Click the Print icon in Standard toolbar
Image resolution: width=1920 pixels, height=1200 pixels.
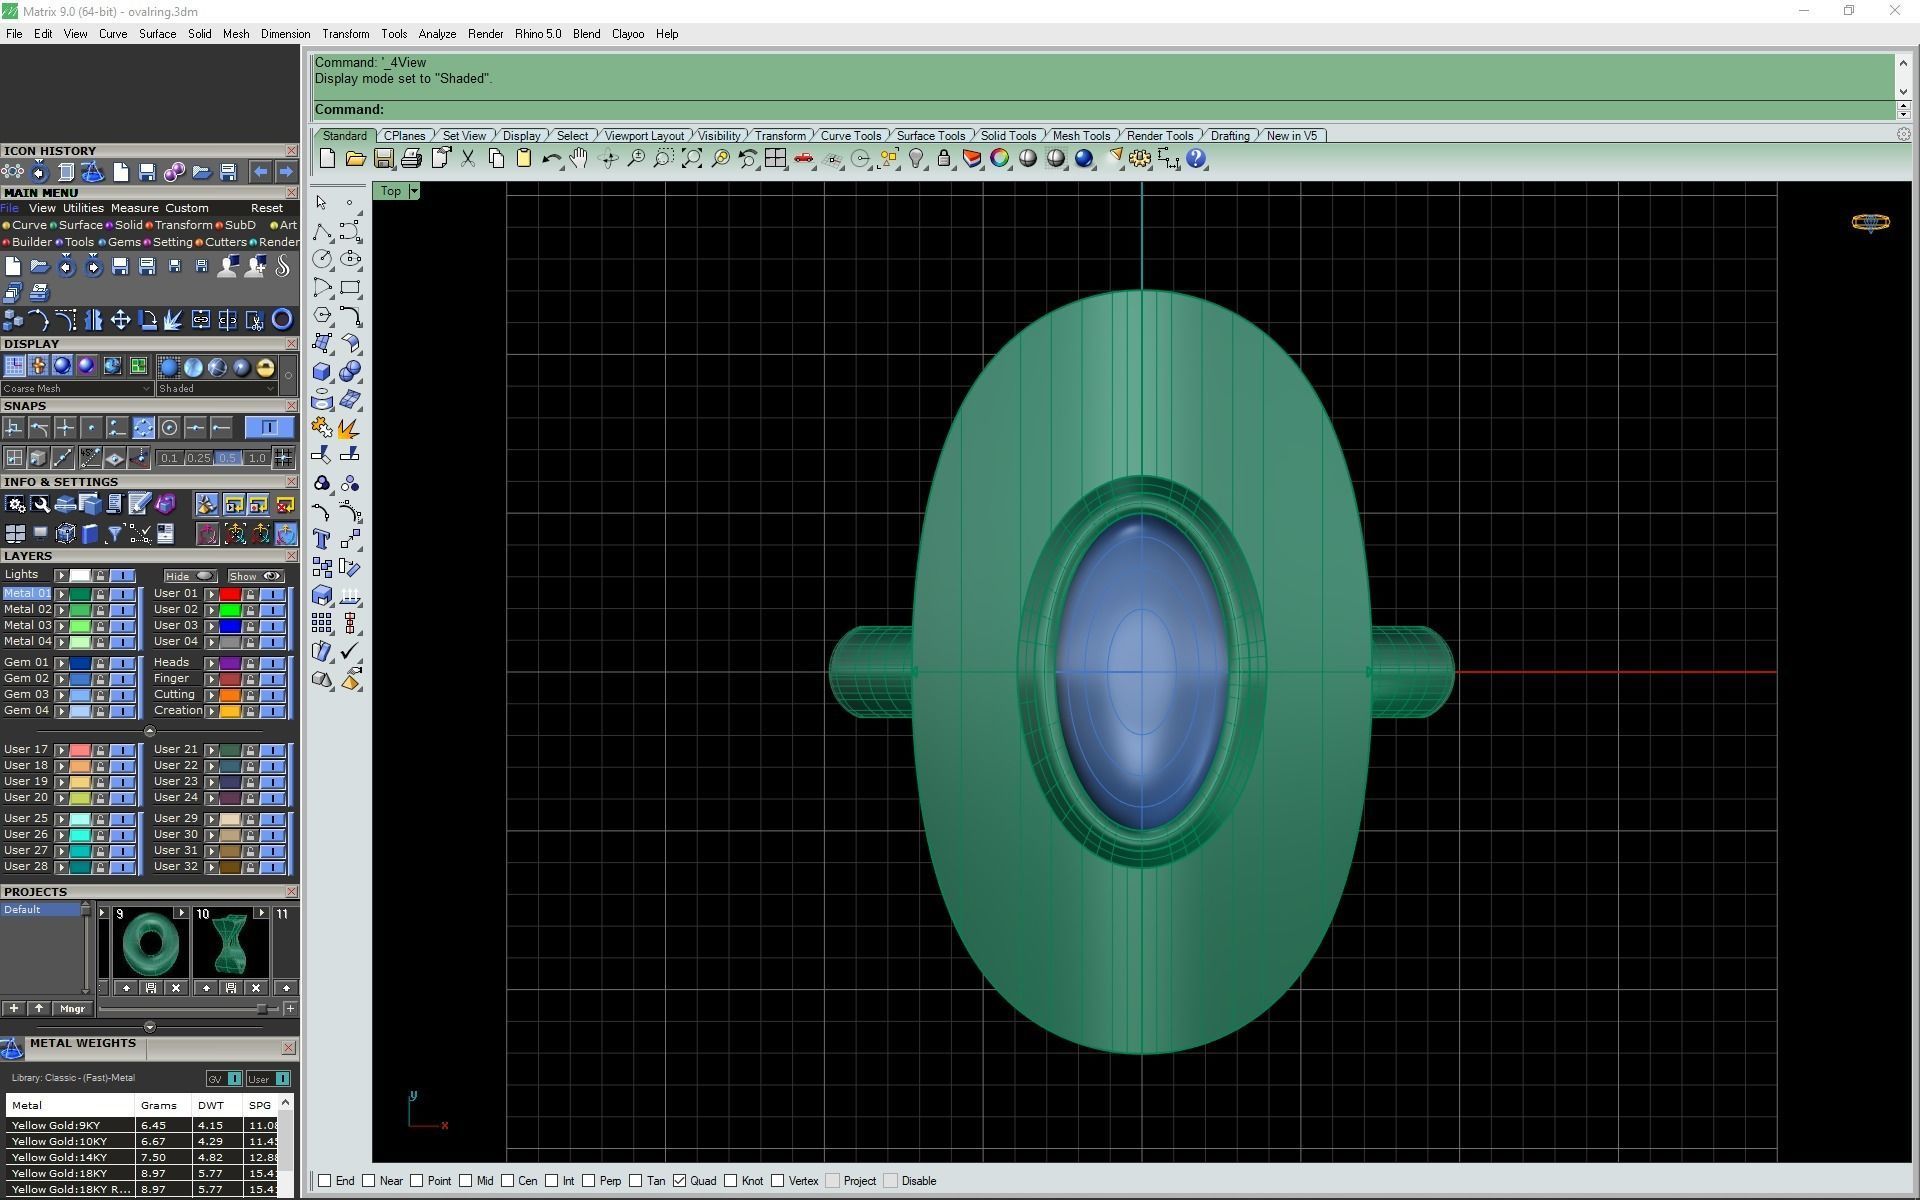[x=411, y=159]
